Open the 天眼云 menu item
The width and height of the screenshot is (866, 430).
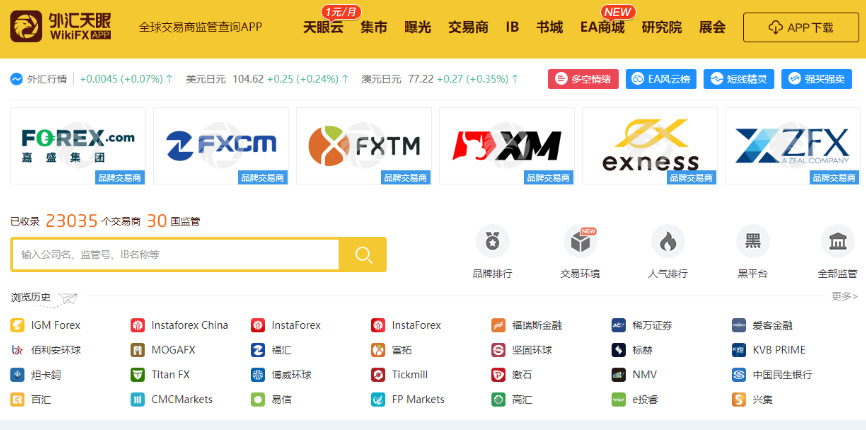tap(323, 27)
